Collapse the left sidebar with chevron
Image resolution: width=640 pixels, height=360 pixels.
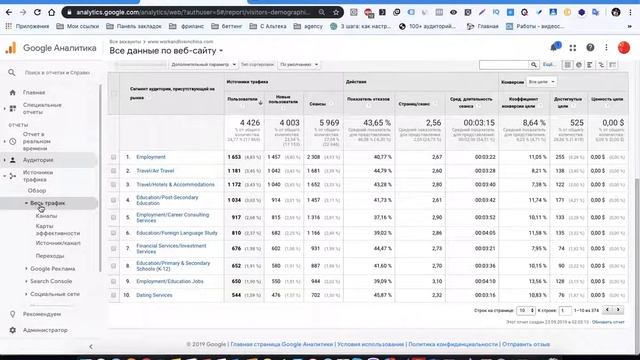point(91,347)
